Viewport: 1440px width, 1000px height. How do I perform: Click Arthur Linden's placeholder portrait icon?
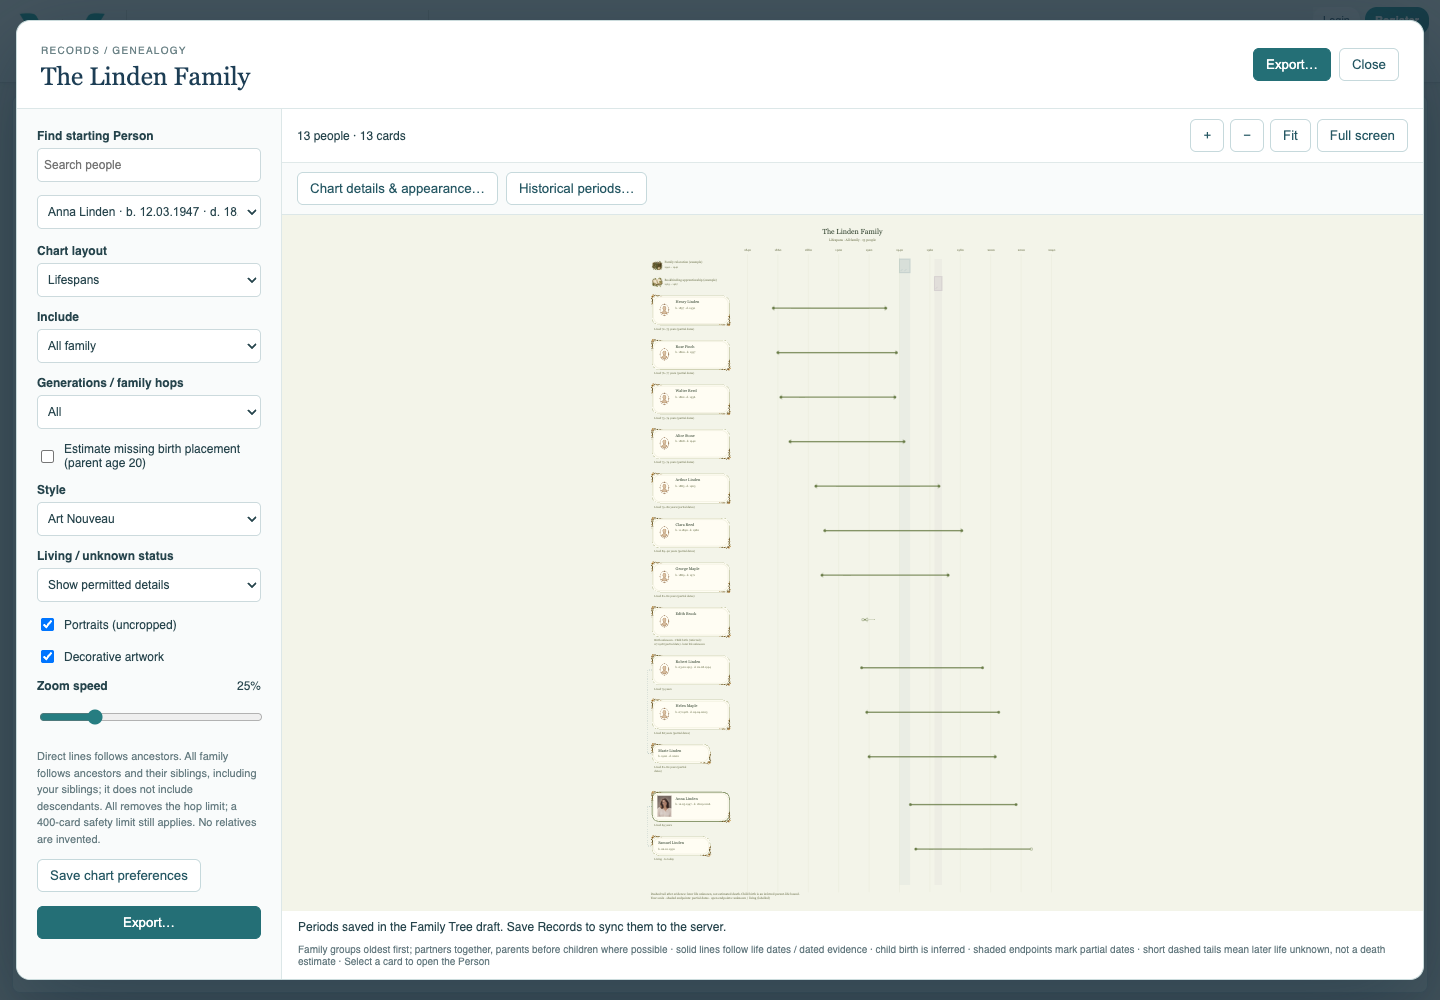(x=664, y=488)
